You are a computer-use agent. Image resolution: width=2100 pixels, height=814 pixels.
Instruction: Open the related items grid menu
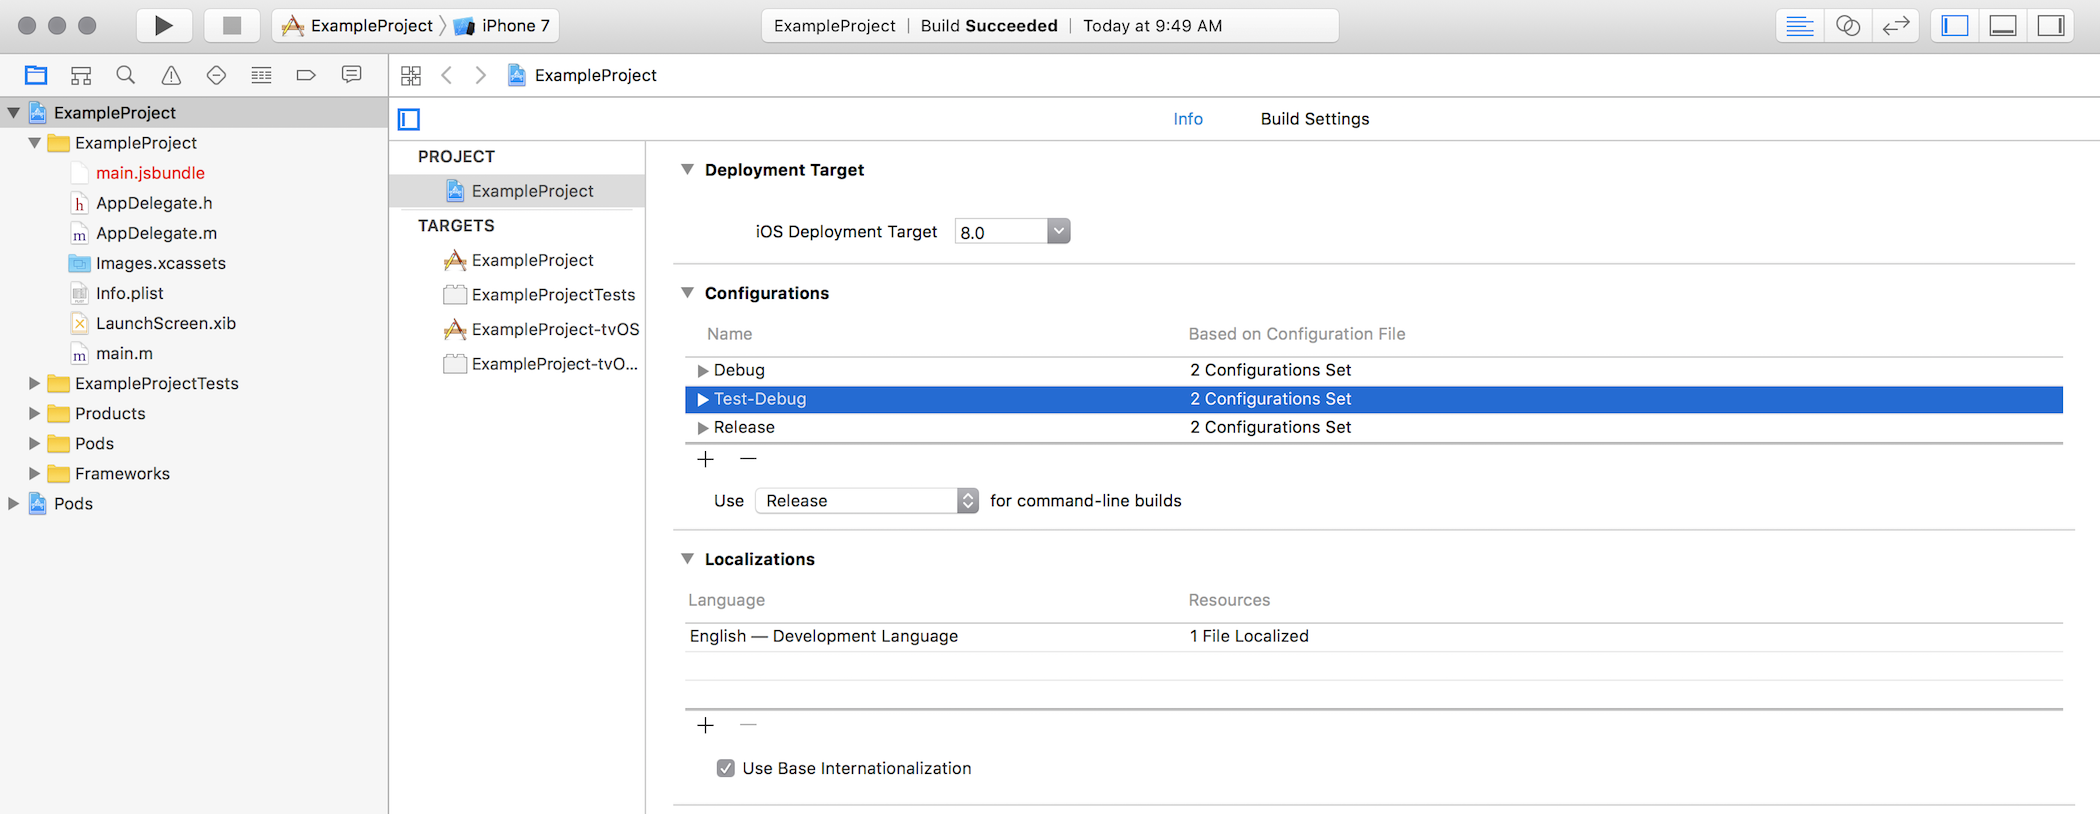pos(411,75)
